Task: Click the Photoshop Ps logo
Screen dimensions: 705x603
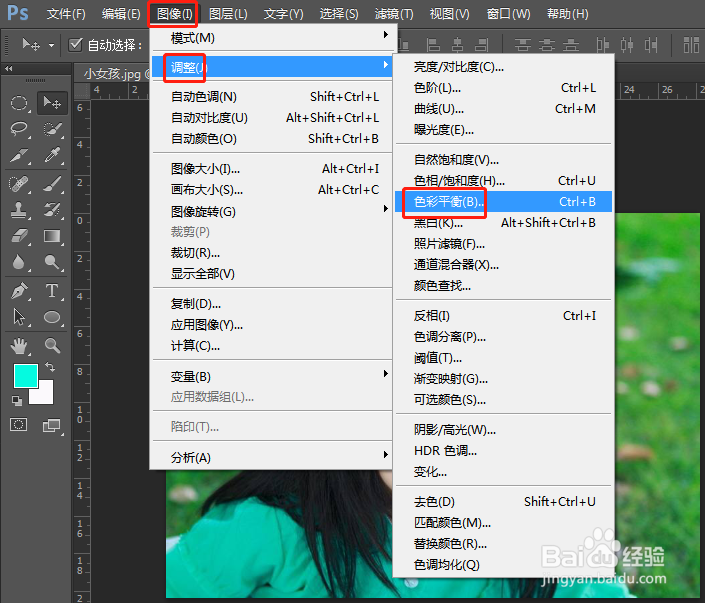Action: click(x=18, y=13)
